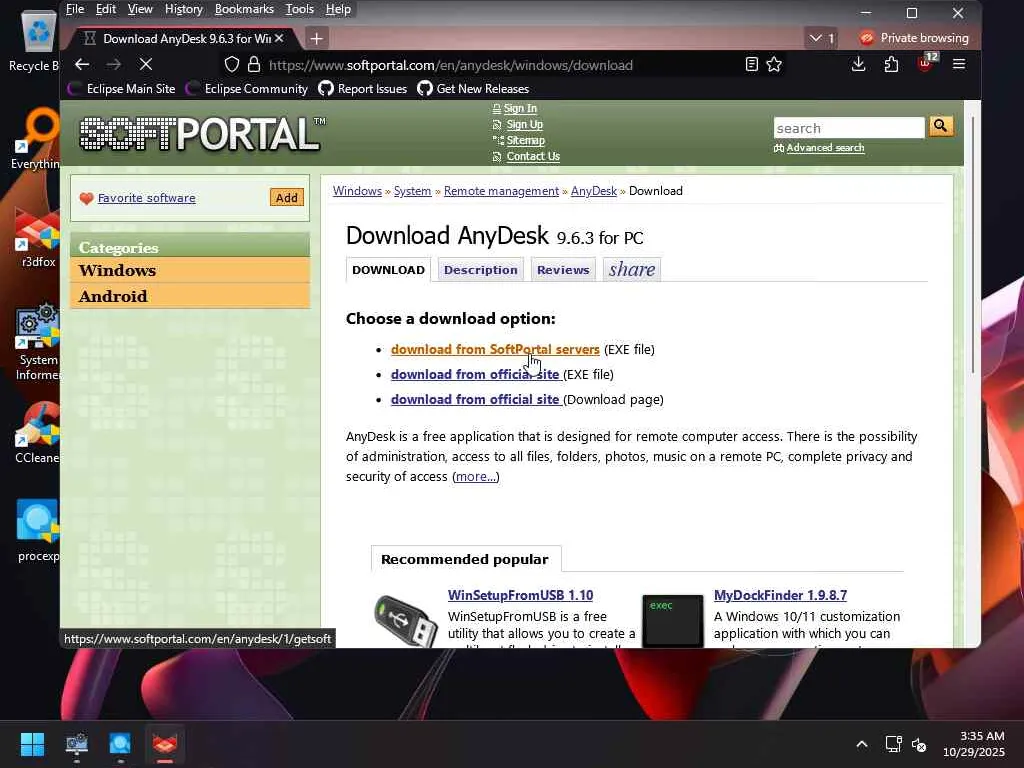Viewport: 1024px width, 768px height.
Task: Click the muted volume tray icon
Action: [919, 744]
